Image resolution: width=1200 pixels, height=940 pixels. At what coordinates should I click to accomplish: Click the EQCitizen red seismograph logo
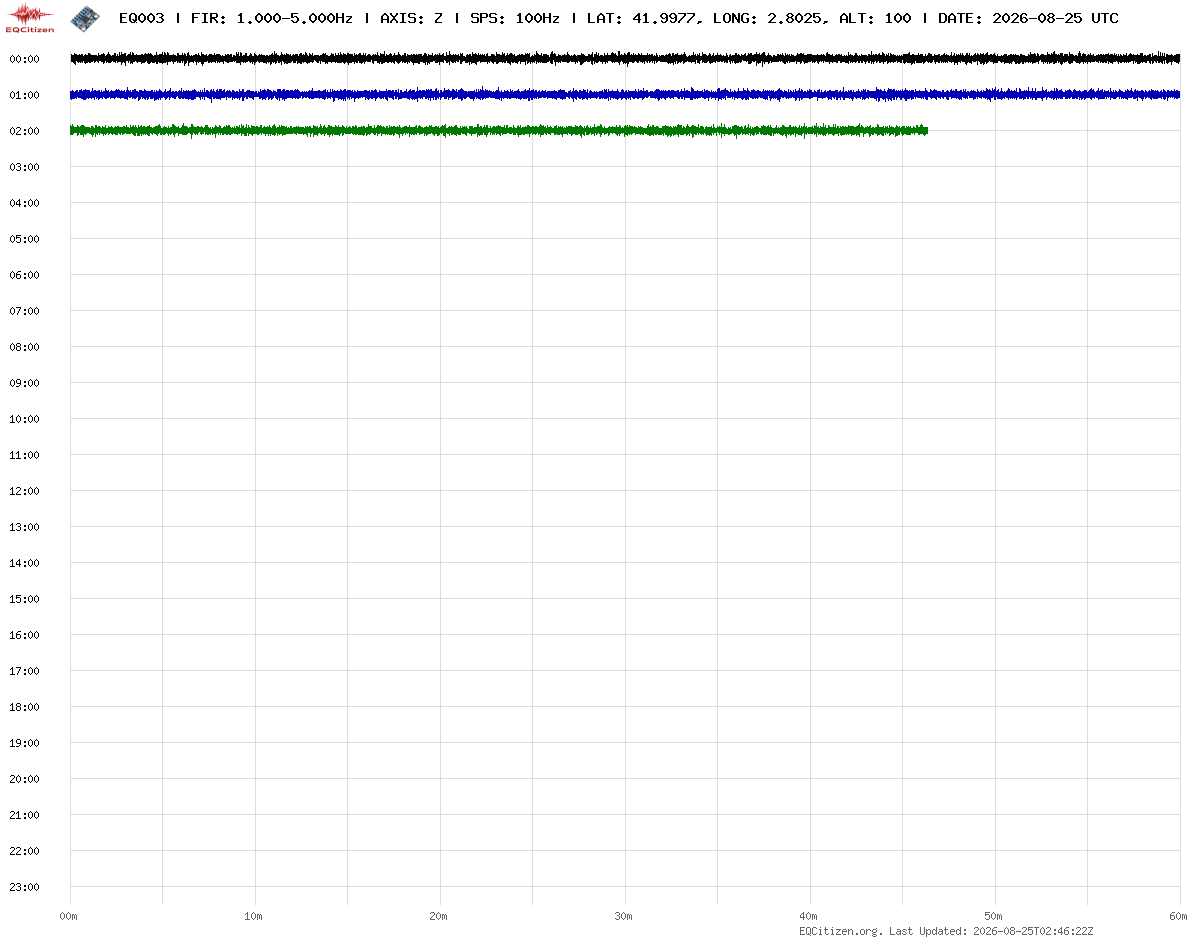tap(30, 17)
